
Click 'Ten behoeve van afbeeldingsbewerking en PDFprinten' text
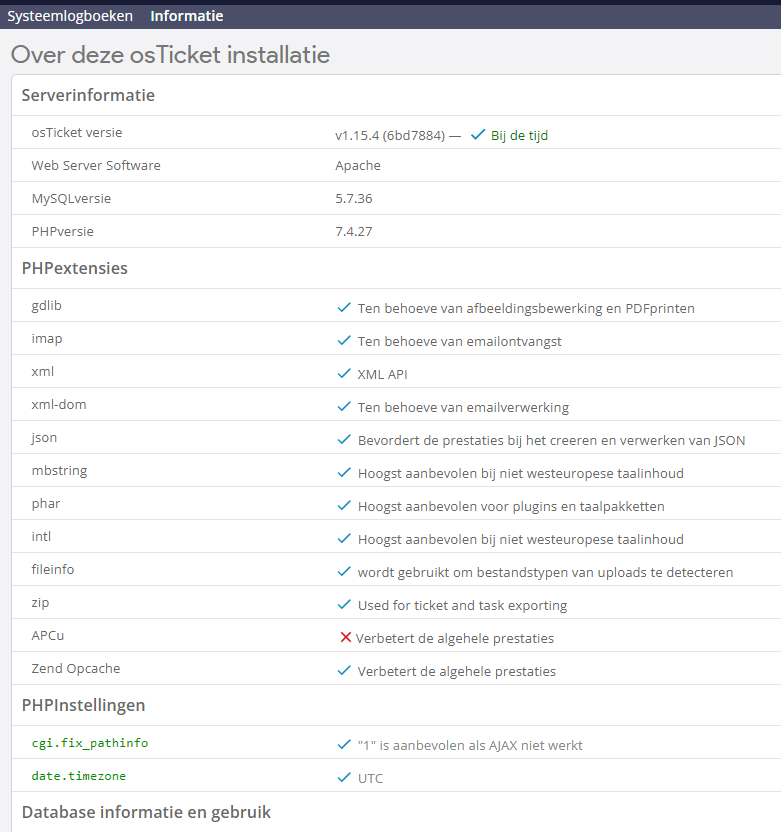coord(526,308)
